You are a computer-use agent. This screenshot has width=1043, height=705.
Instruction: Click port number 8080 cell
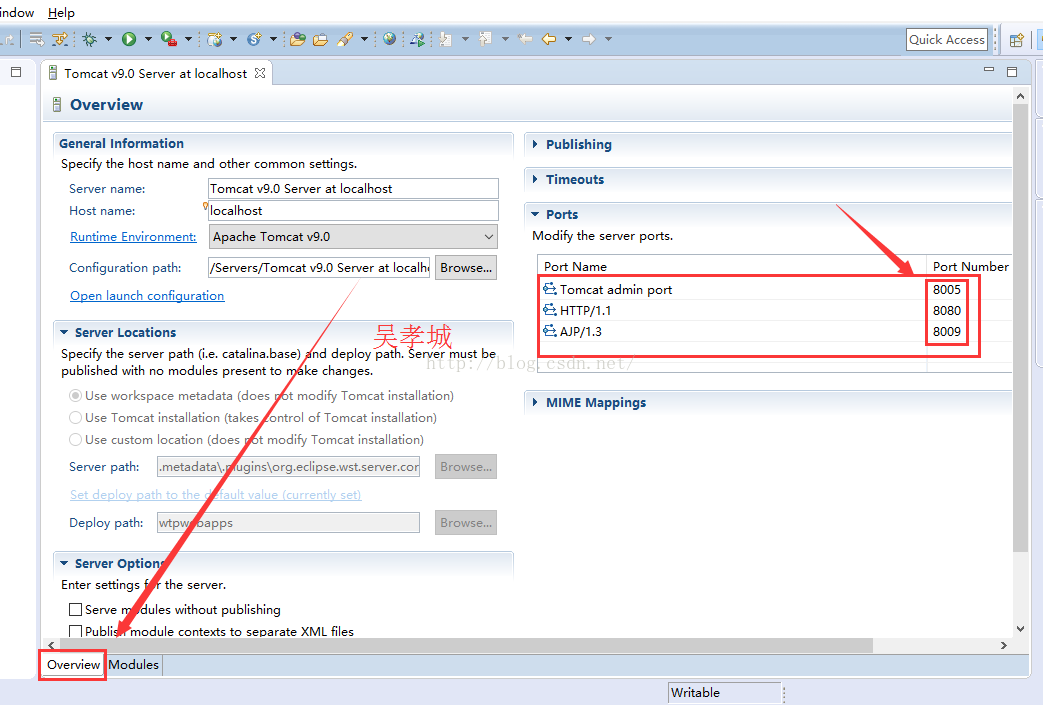(x=947, y=311)
